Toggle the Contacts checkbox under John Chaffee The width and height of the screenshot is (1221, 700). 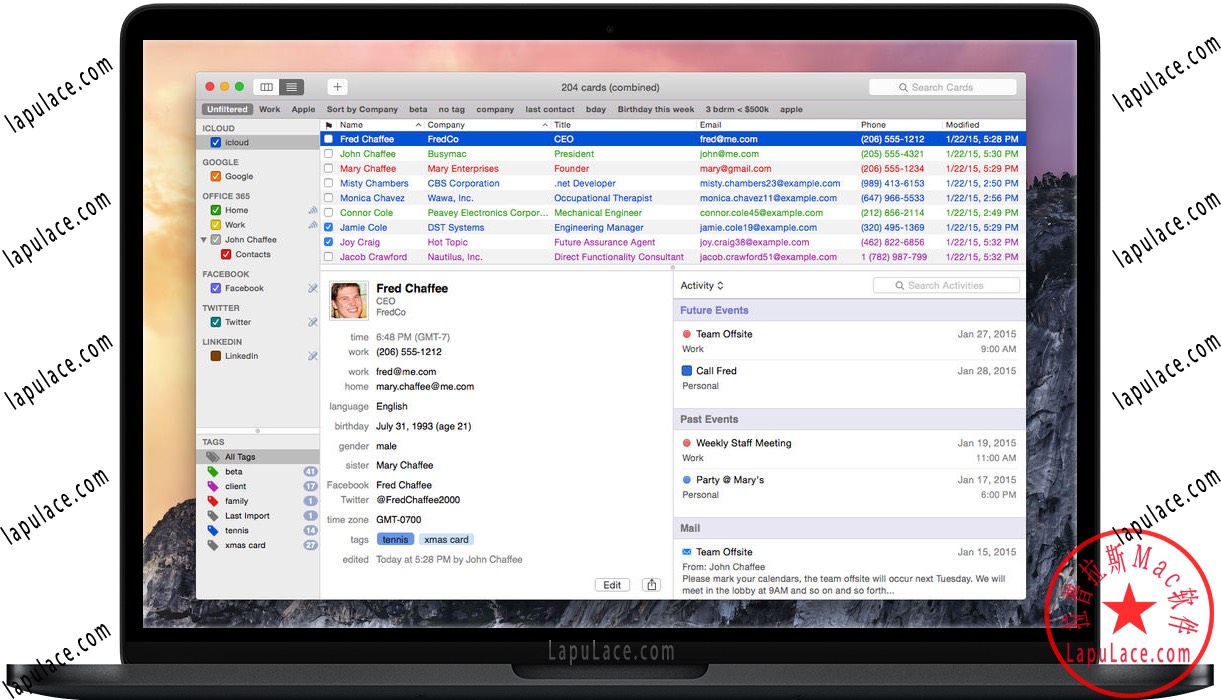(226, 255)
